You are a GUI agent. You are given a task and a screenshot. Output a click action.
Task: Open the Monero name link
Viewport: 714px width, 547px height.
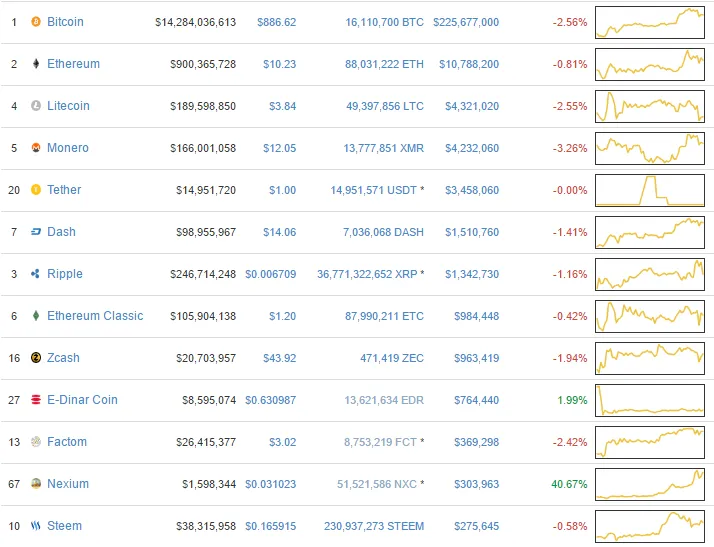[x=68, y=148]
